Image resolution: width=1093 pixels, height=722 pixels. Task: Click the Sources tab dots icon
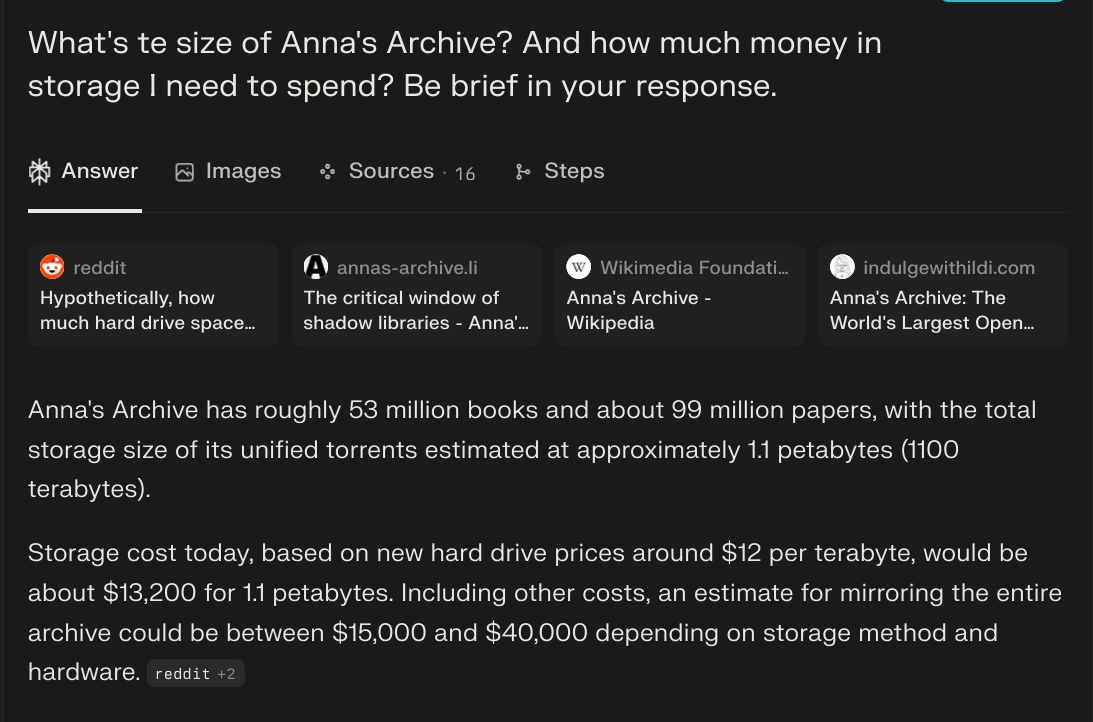point(327,171)
